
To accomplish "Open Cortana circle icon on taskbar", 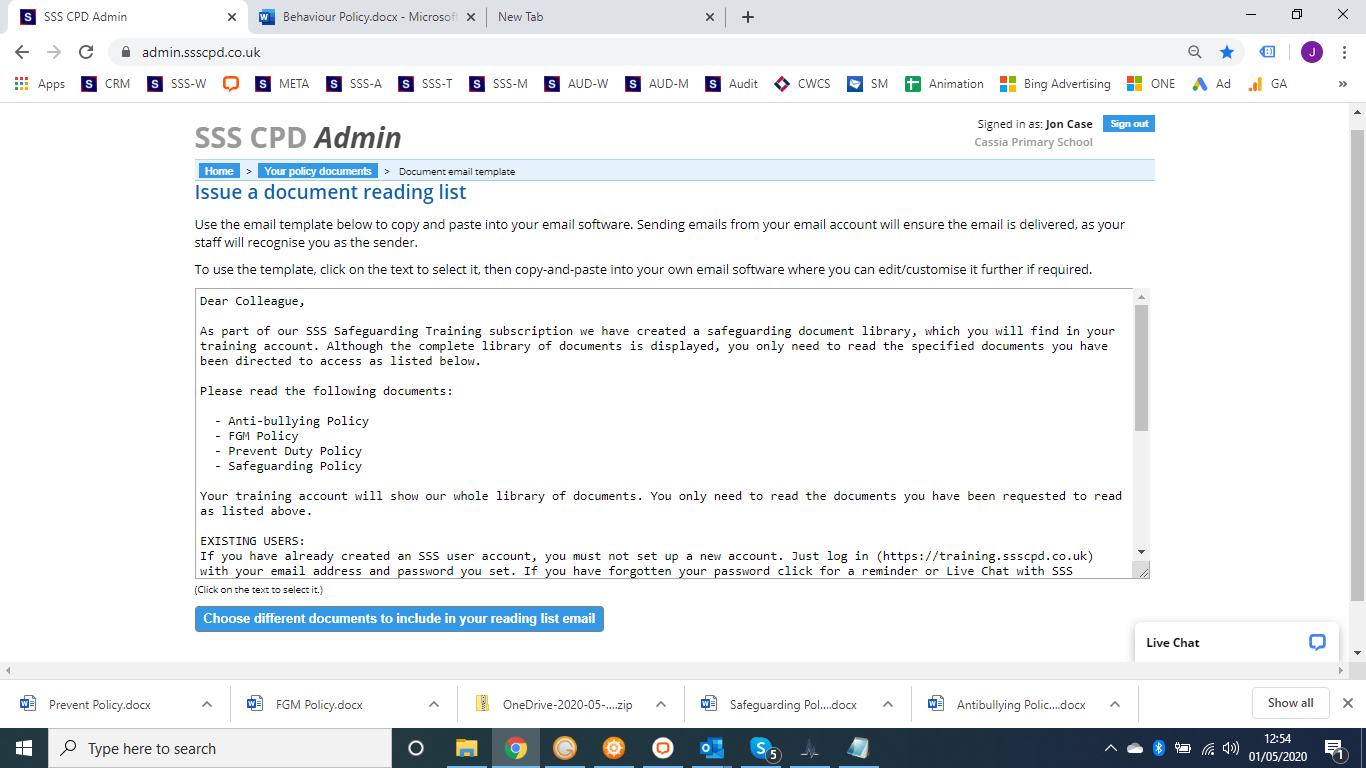I will click(x=416, y=748).
